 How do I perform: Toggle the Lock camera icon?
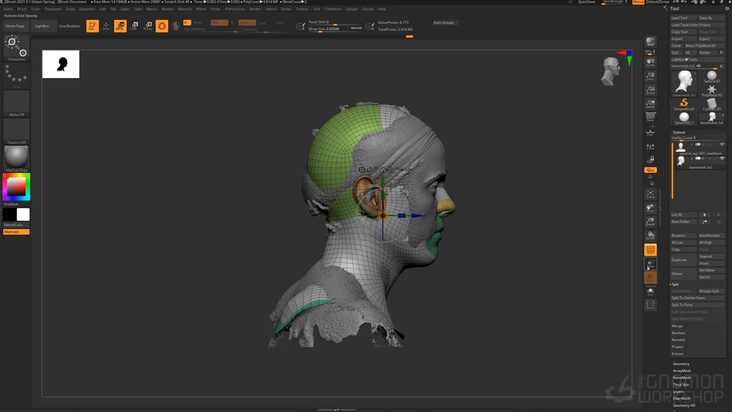pyautogui.click(x=650, y=161)
